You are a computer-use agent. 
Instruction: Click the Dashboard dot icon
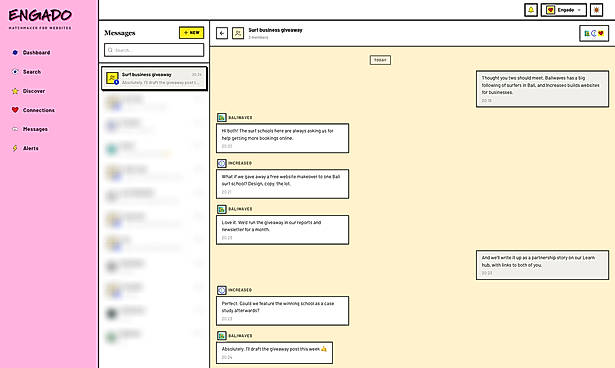pyautogui.click(x=15, y=53)
